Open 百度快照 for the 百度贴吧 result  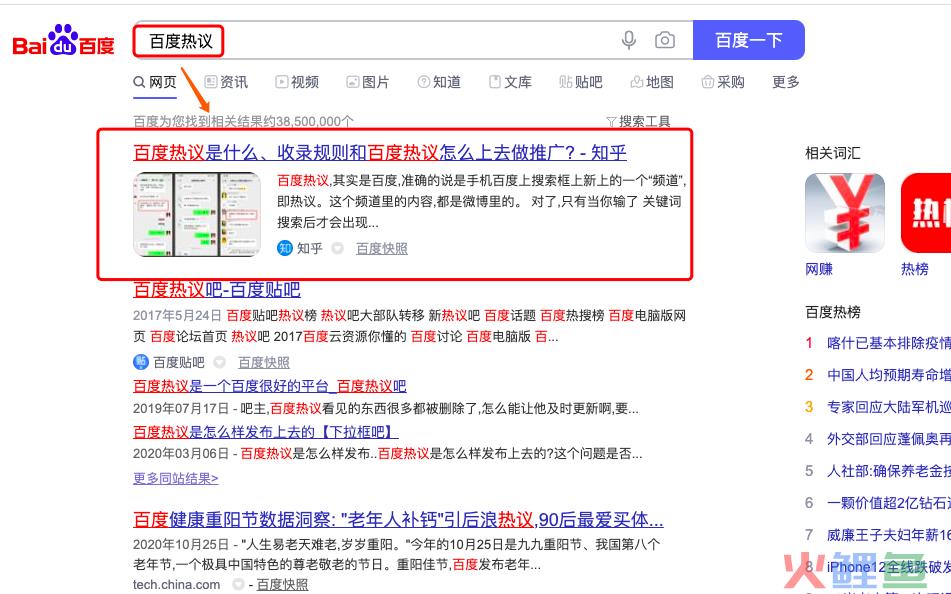click(264, 363)
